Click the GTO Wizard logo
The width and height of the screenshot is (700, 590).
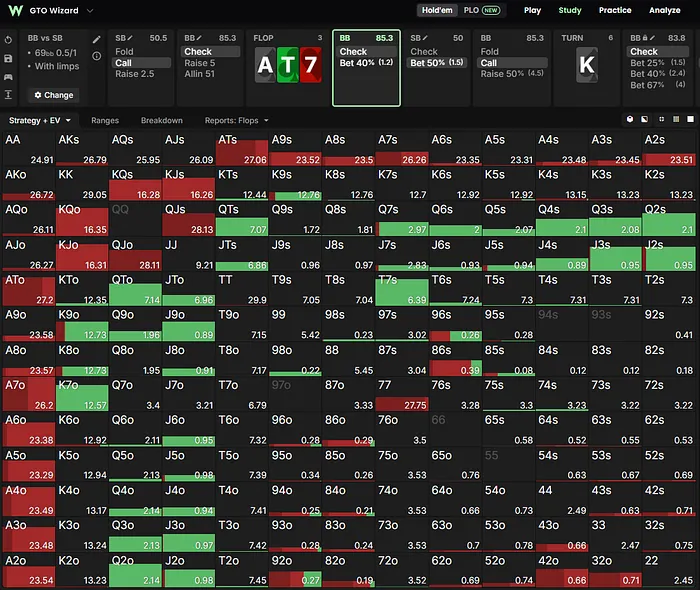[16, 10]
